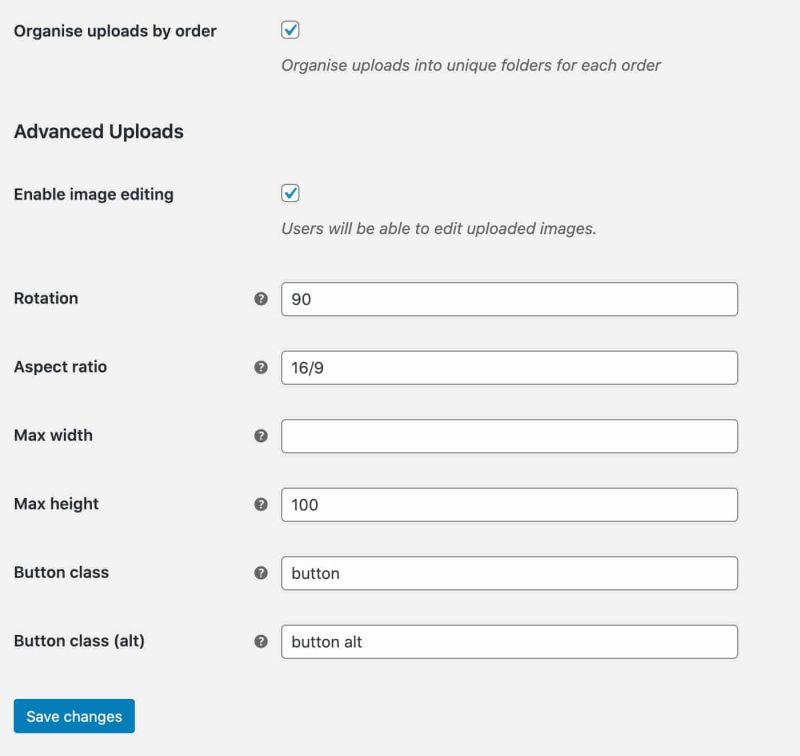Untick the Organise uploads by order checkbox
The width and height of the screenshot is (800, 756).
291,30
